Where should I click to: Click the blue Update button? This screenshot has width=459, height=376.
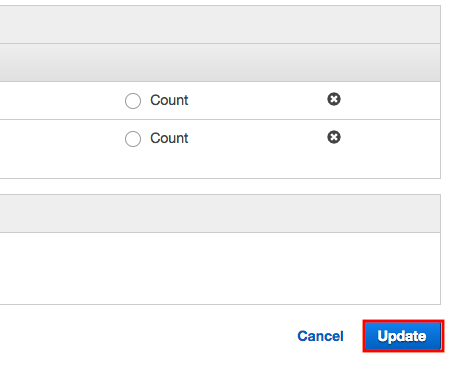click(x=403, y=336)
